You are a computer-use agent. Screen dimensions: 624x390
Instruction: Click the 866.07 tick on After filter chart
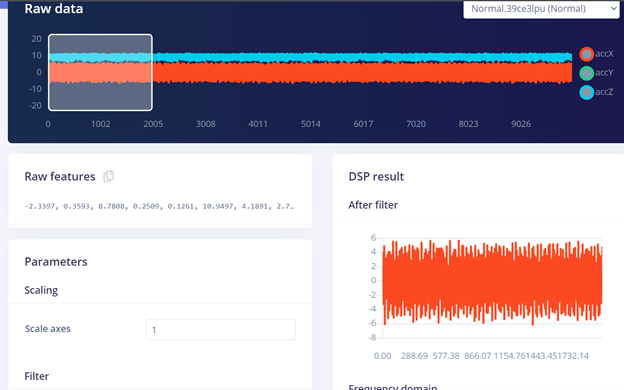pos(478,356)
